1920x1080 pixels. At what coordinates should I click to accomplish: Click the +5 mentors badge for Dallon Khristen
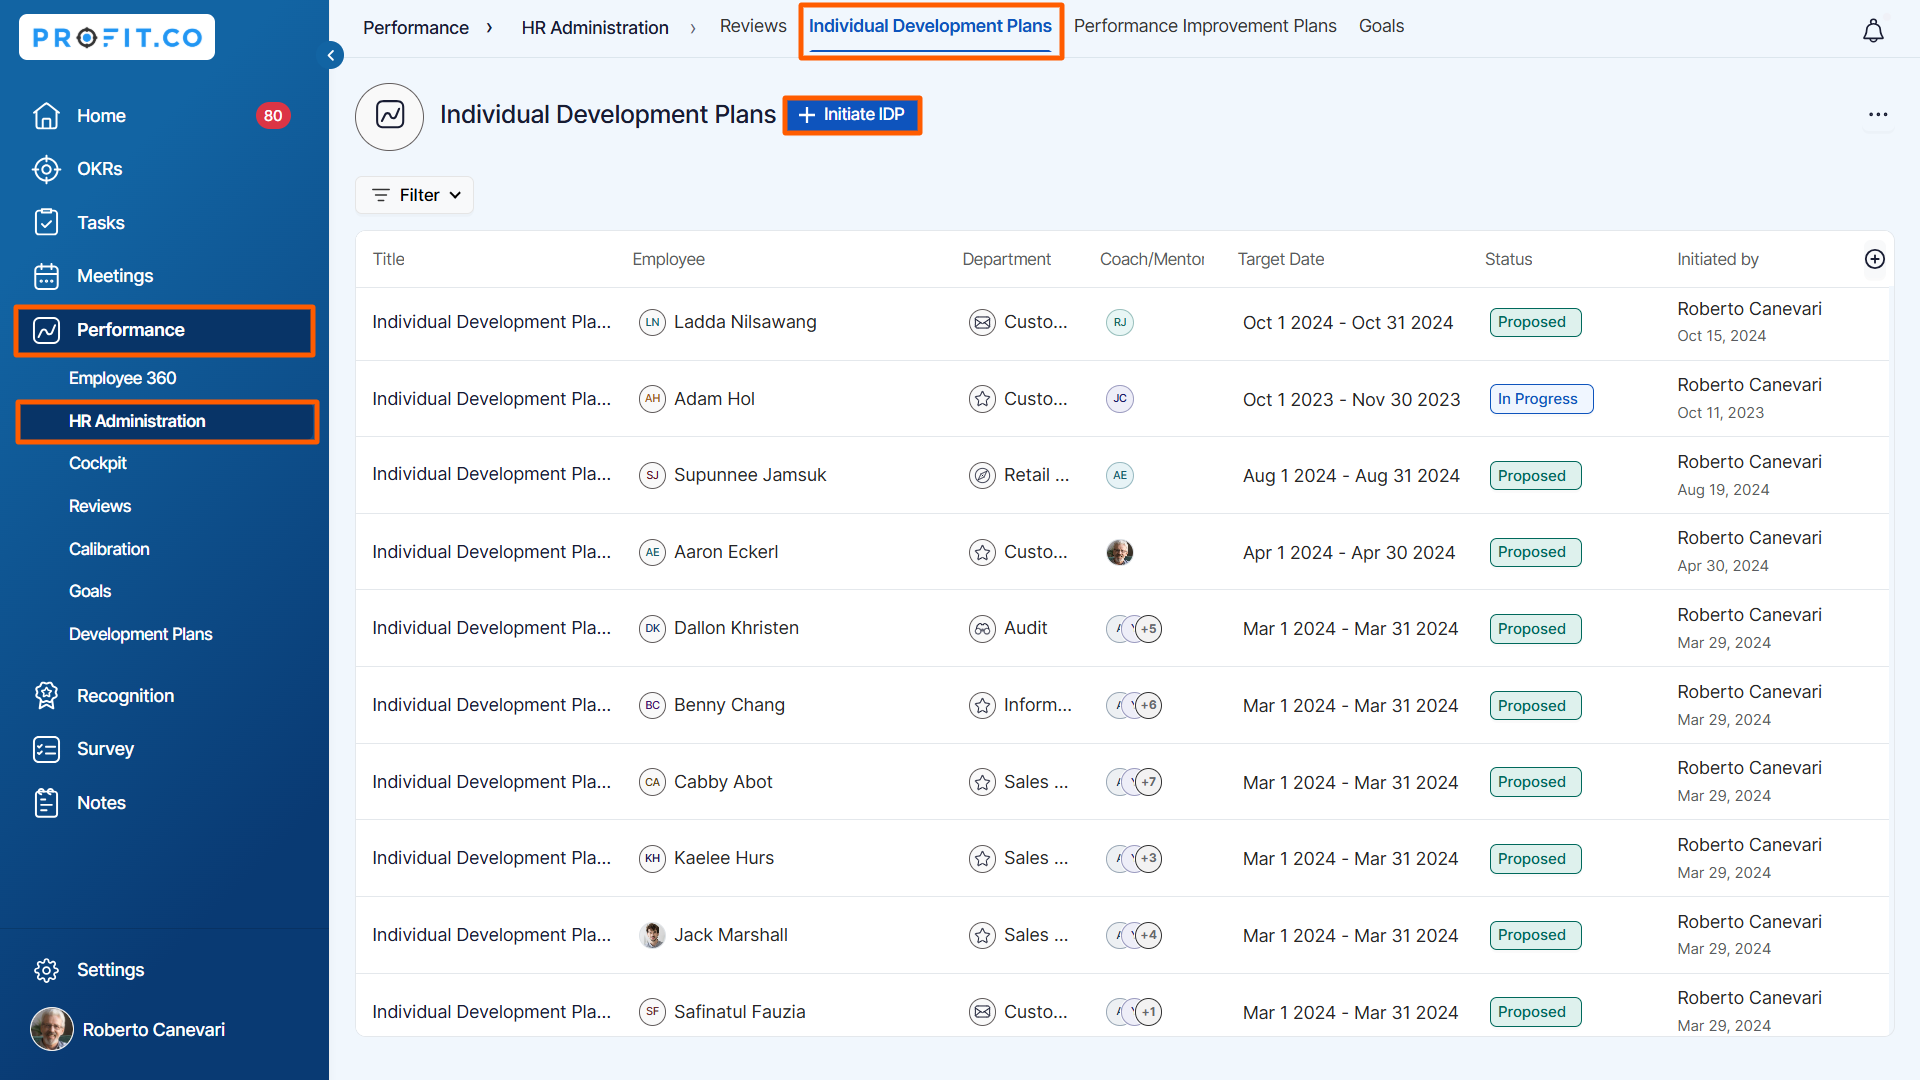coord(1149,629)
